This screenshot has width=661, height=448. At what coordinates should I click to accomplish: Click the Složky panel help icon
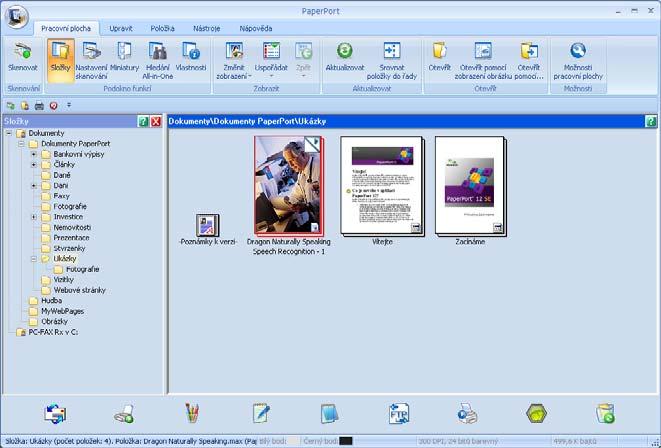coord(143,122)
